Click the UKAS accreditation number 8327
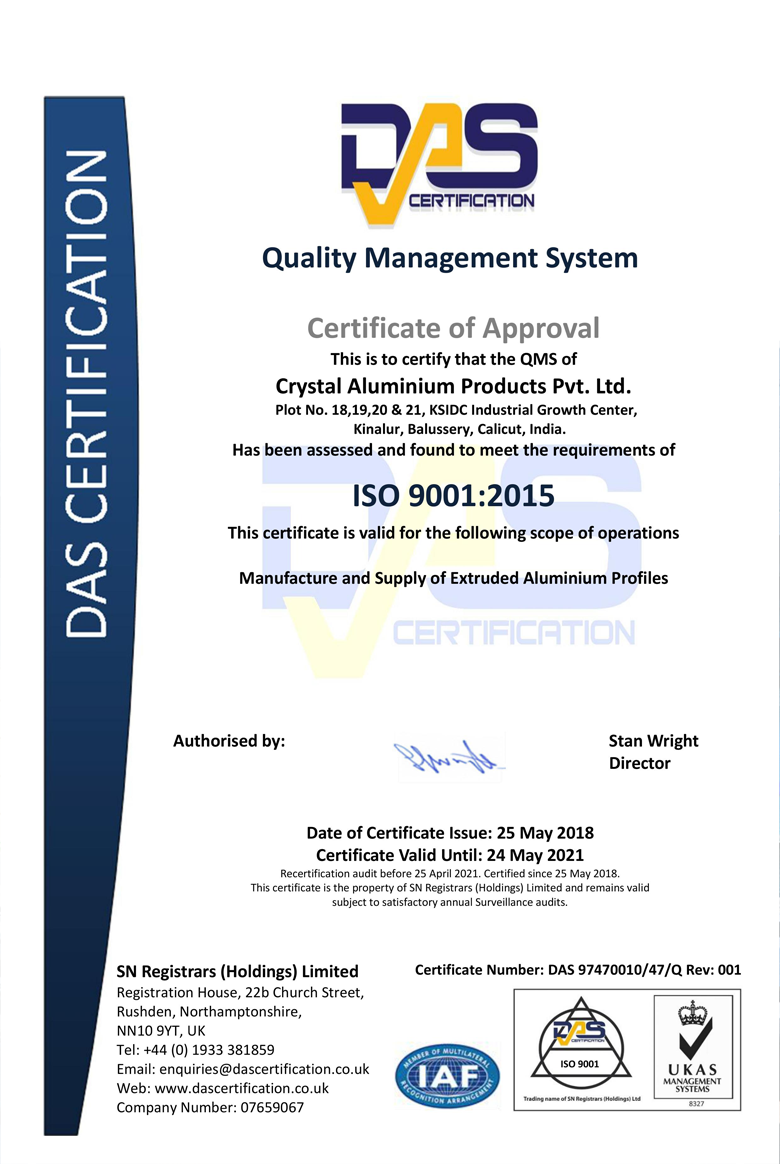 click(694, 1102)
